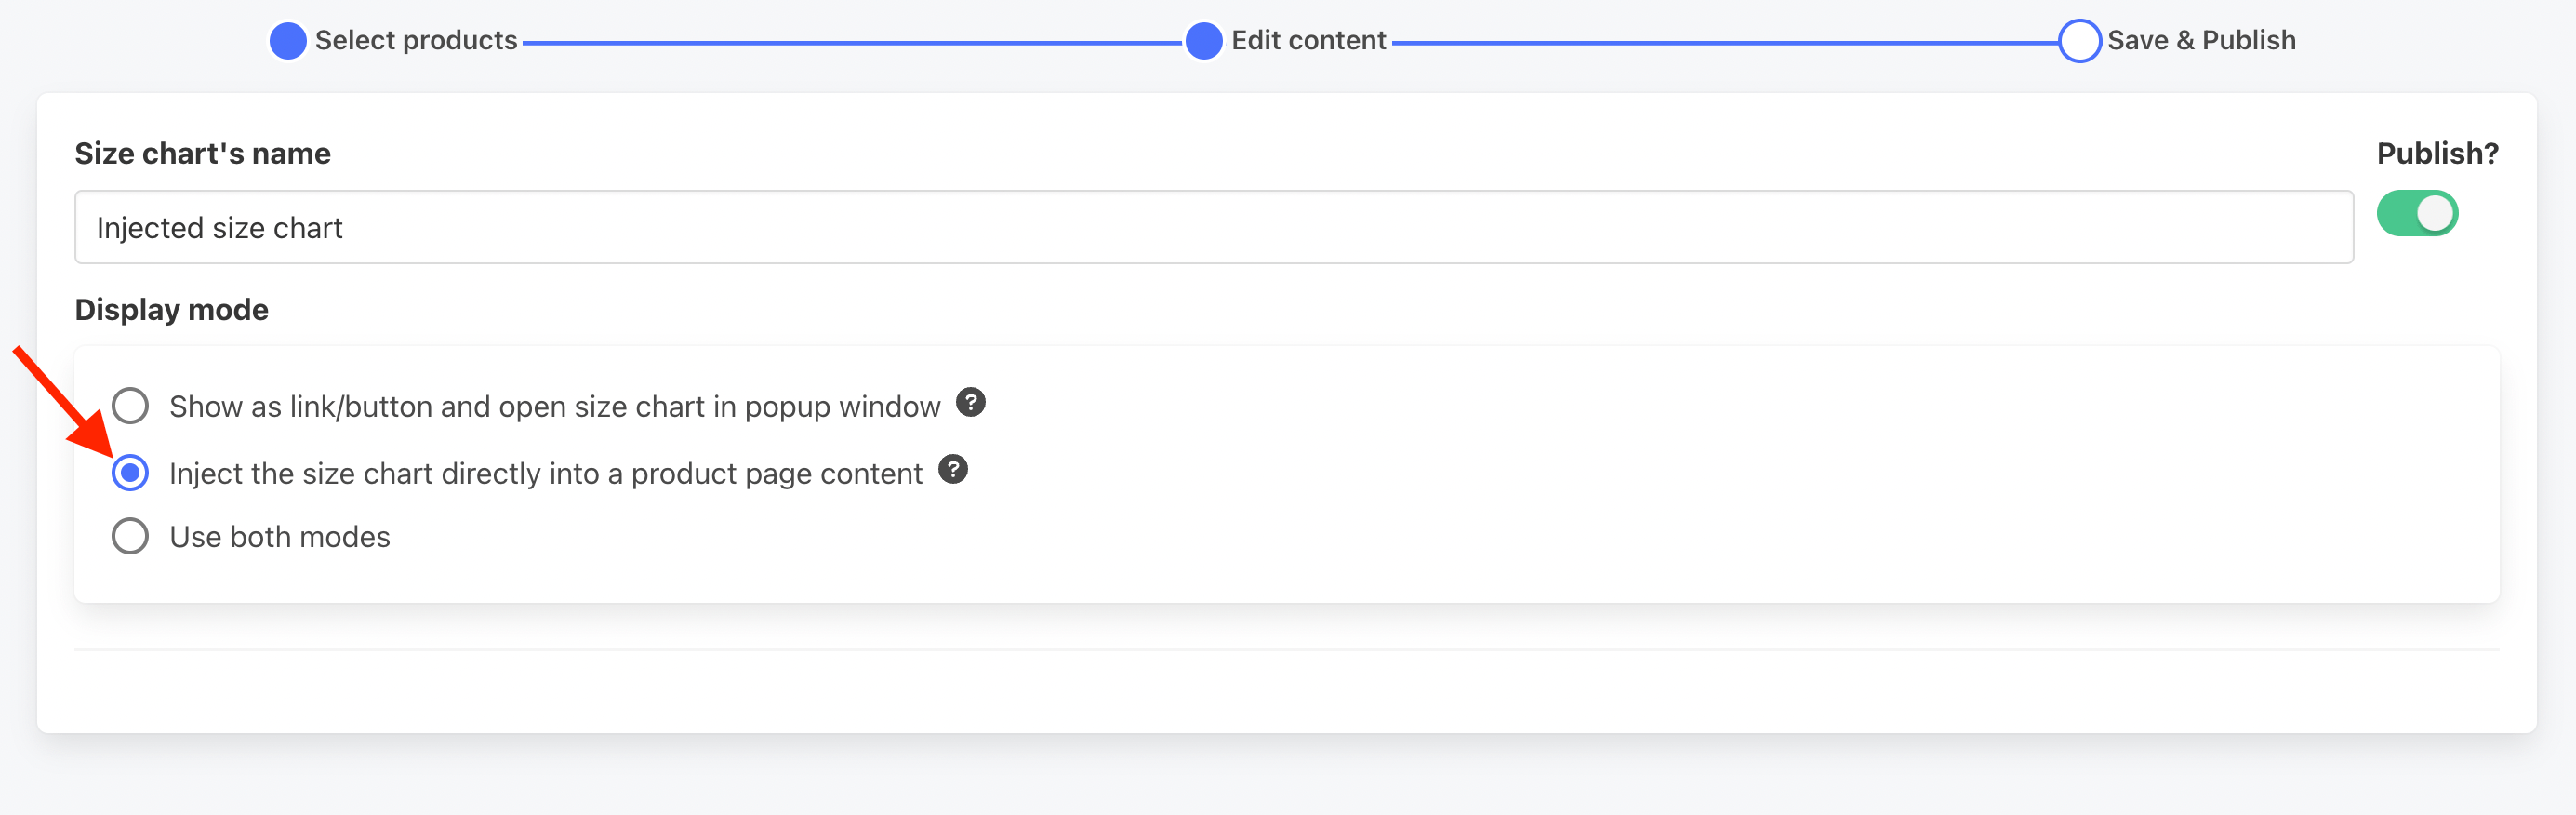Click the Edit content step circle

point(1204,41)
